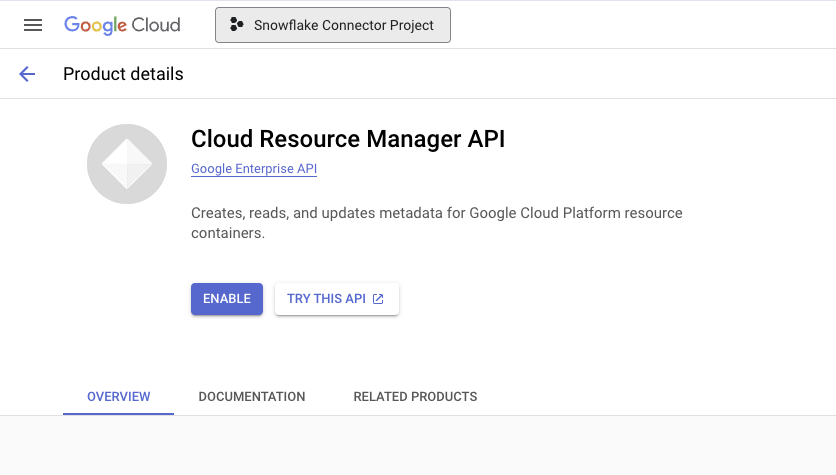
Task: Open the Related Products tab
Action: coord(415,397)
